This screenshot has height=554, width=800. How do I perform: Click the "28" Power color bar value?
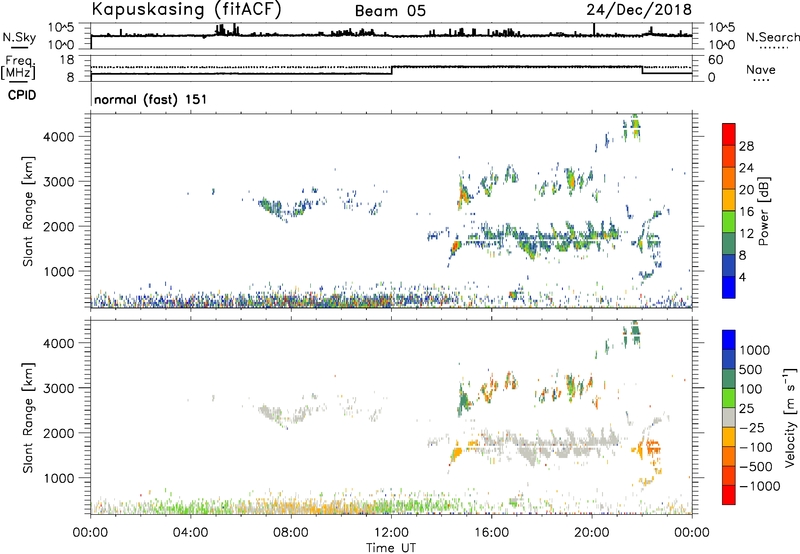[x=746, y=146]
